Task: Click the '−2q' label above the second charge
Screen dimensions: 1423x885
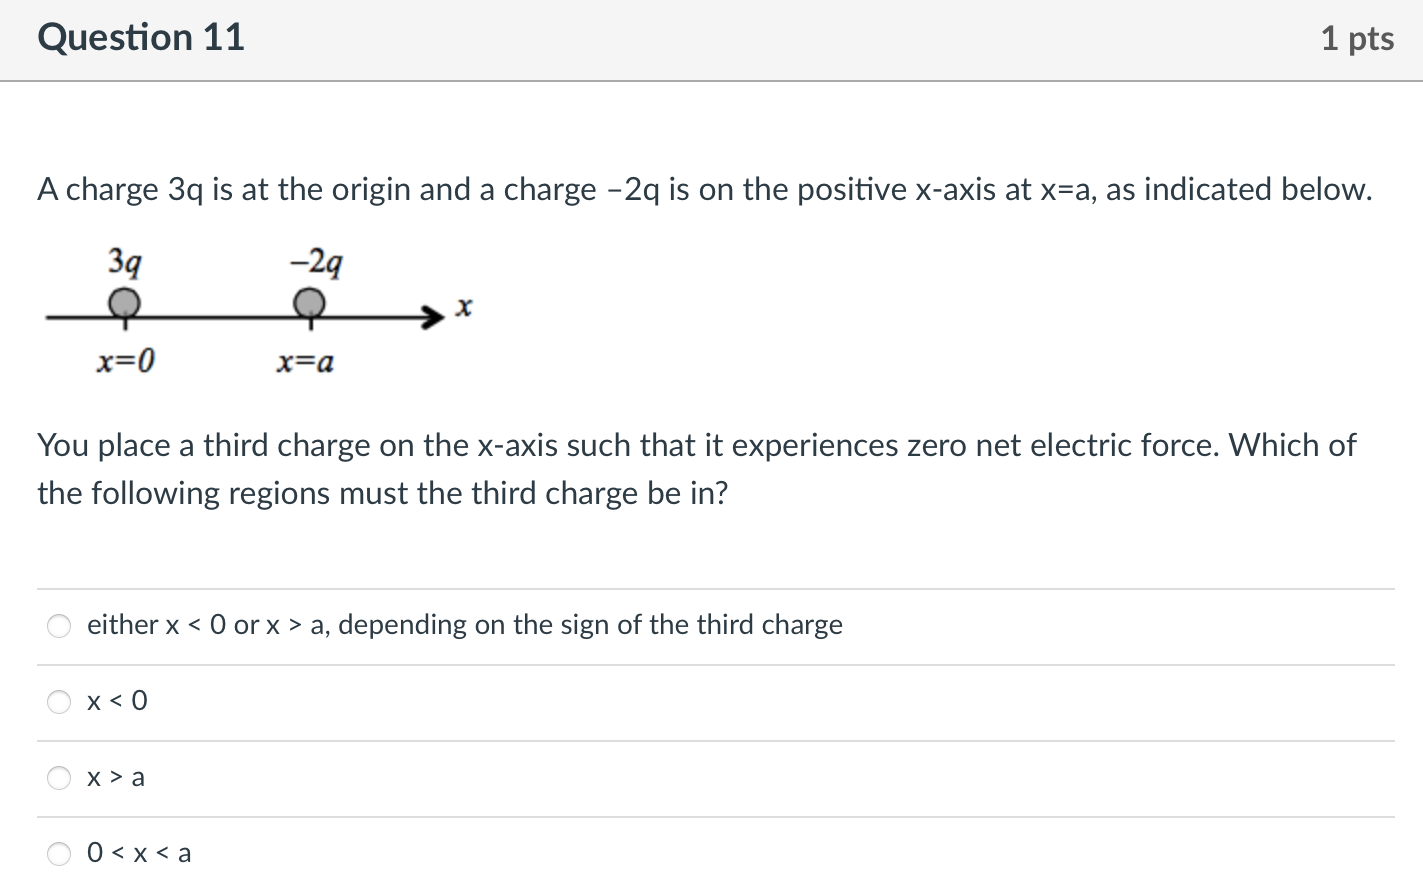Action: (316, 263)
